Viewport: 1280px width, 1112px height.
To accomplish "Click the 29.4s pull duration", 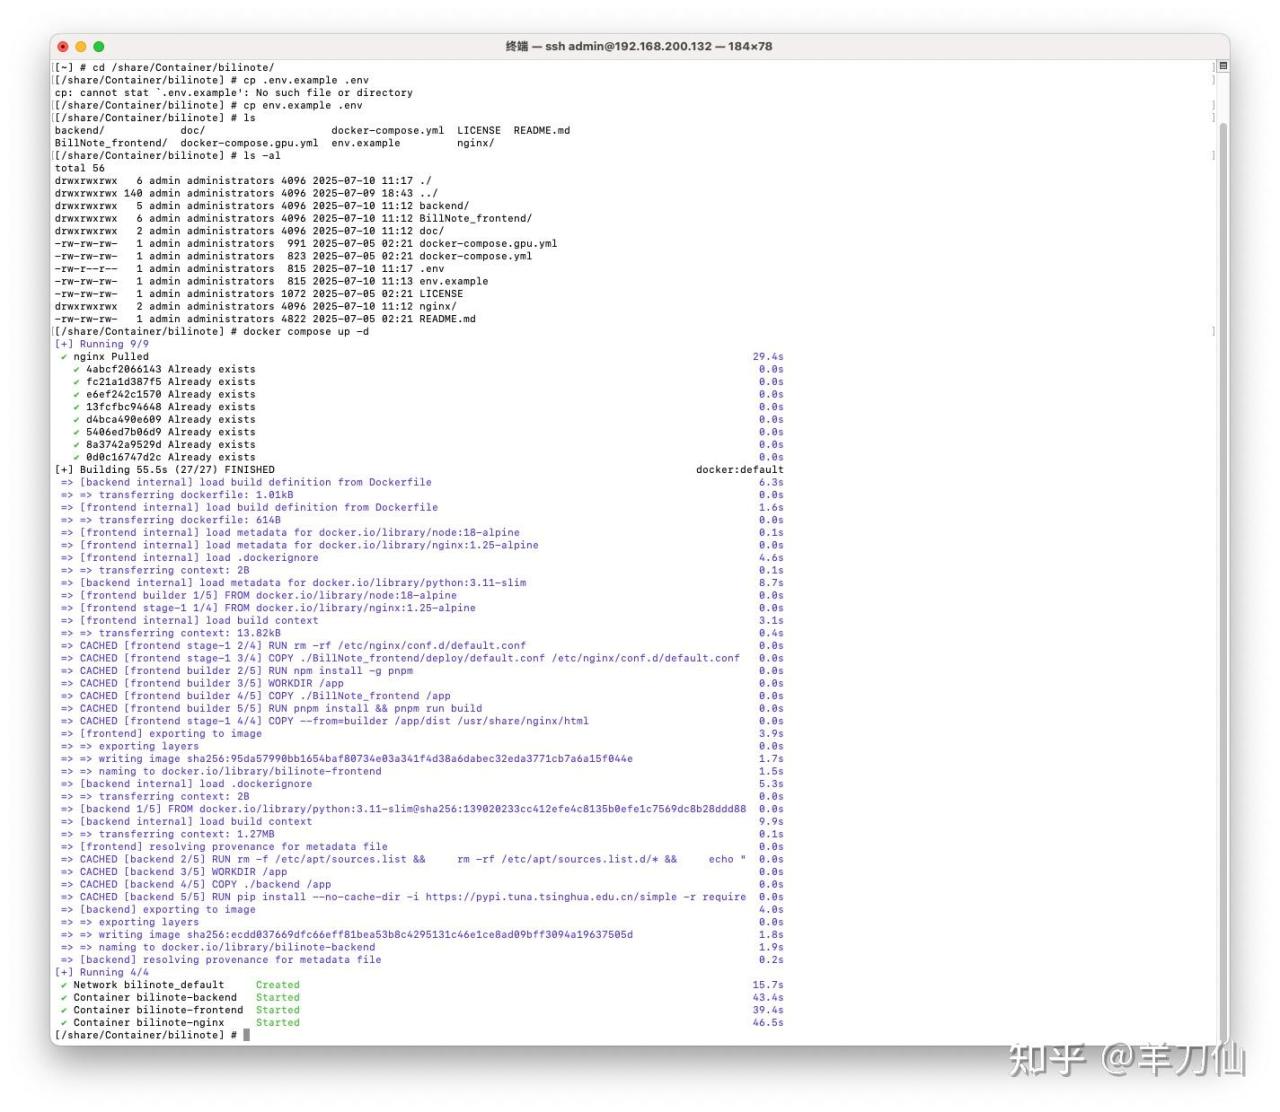I will tap(768, 356).
